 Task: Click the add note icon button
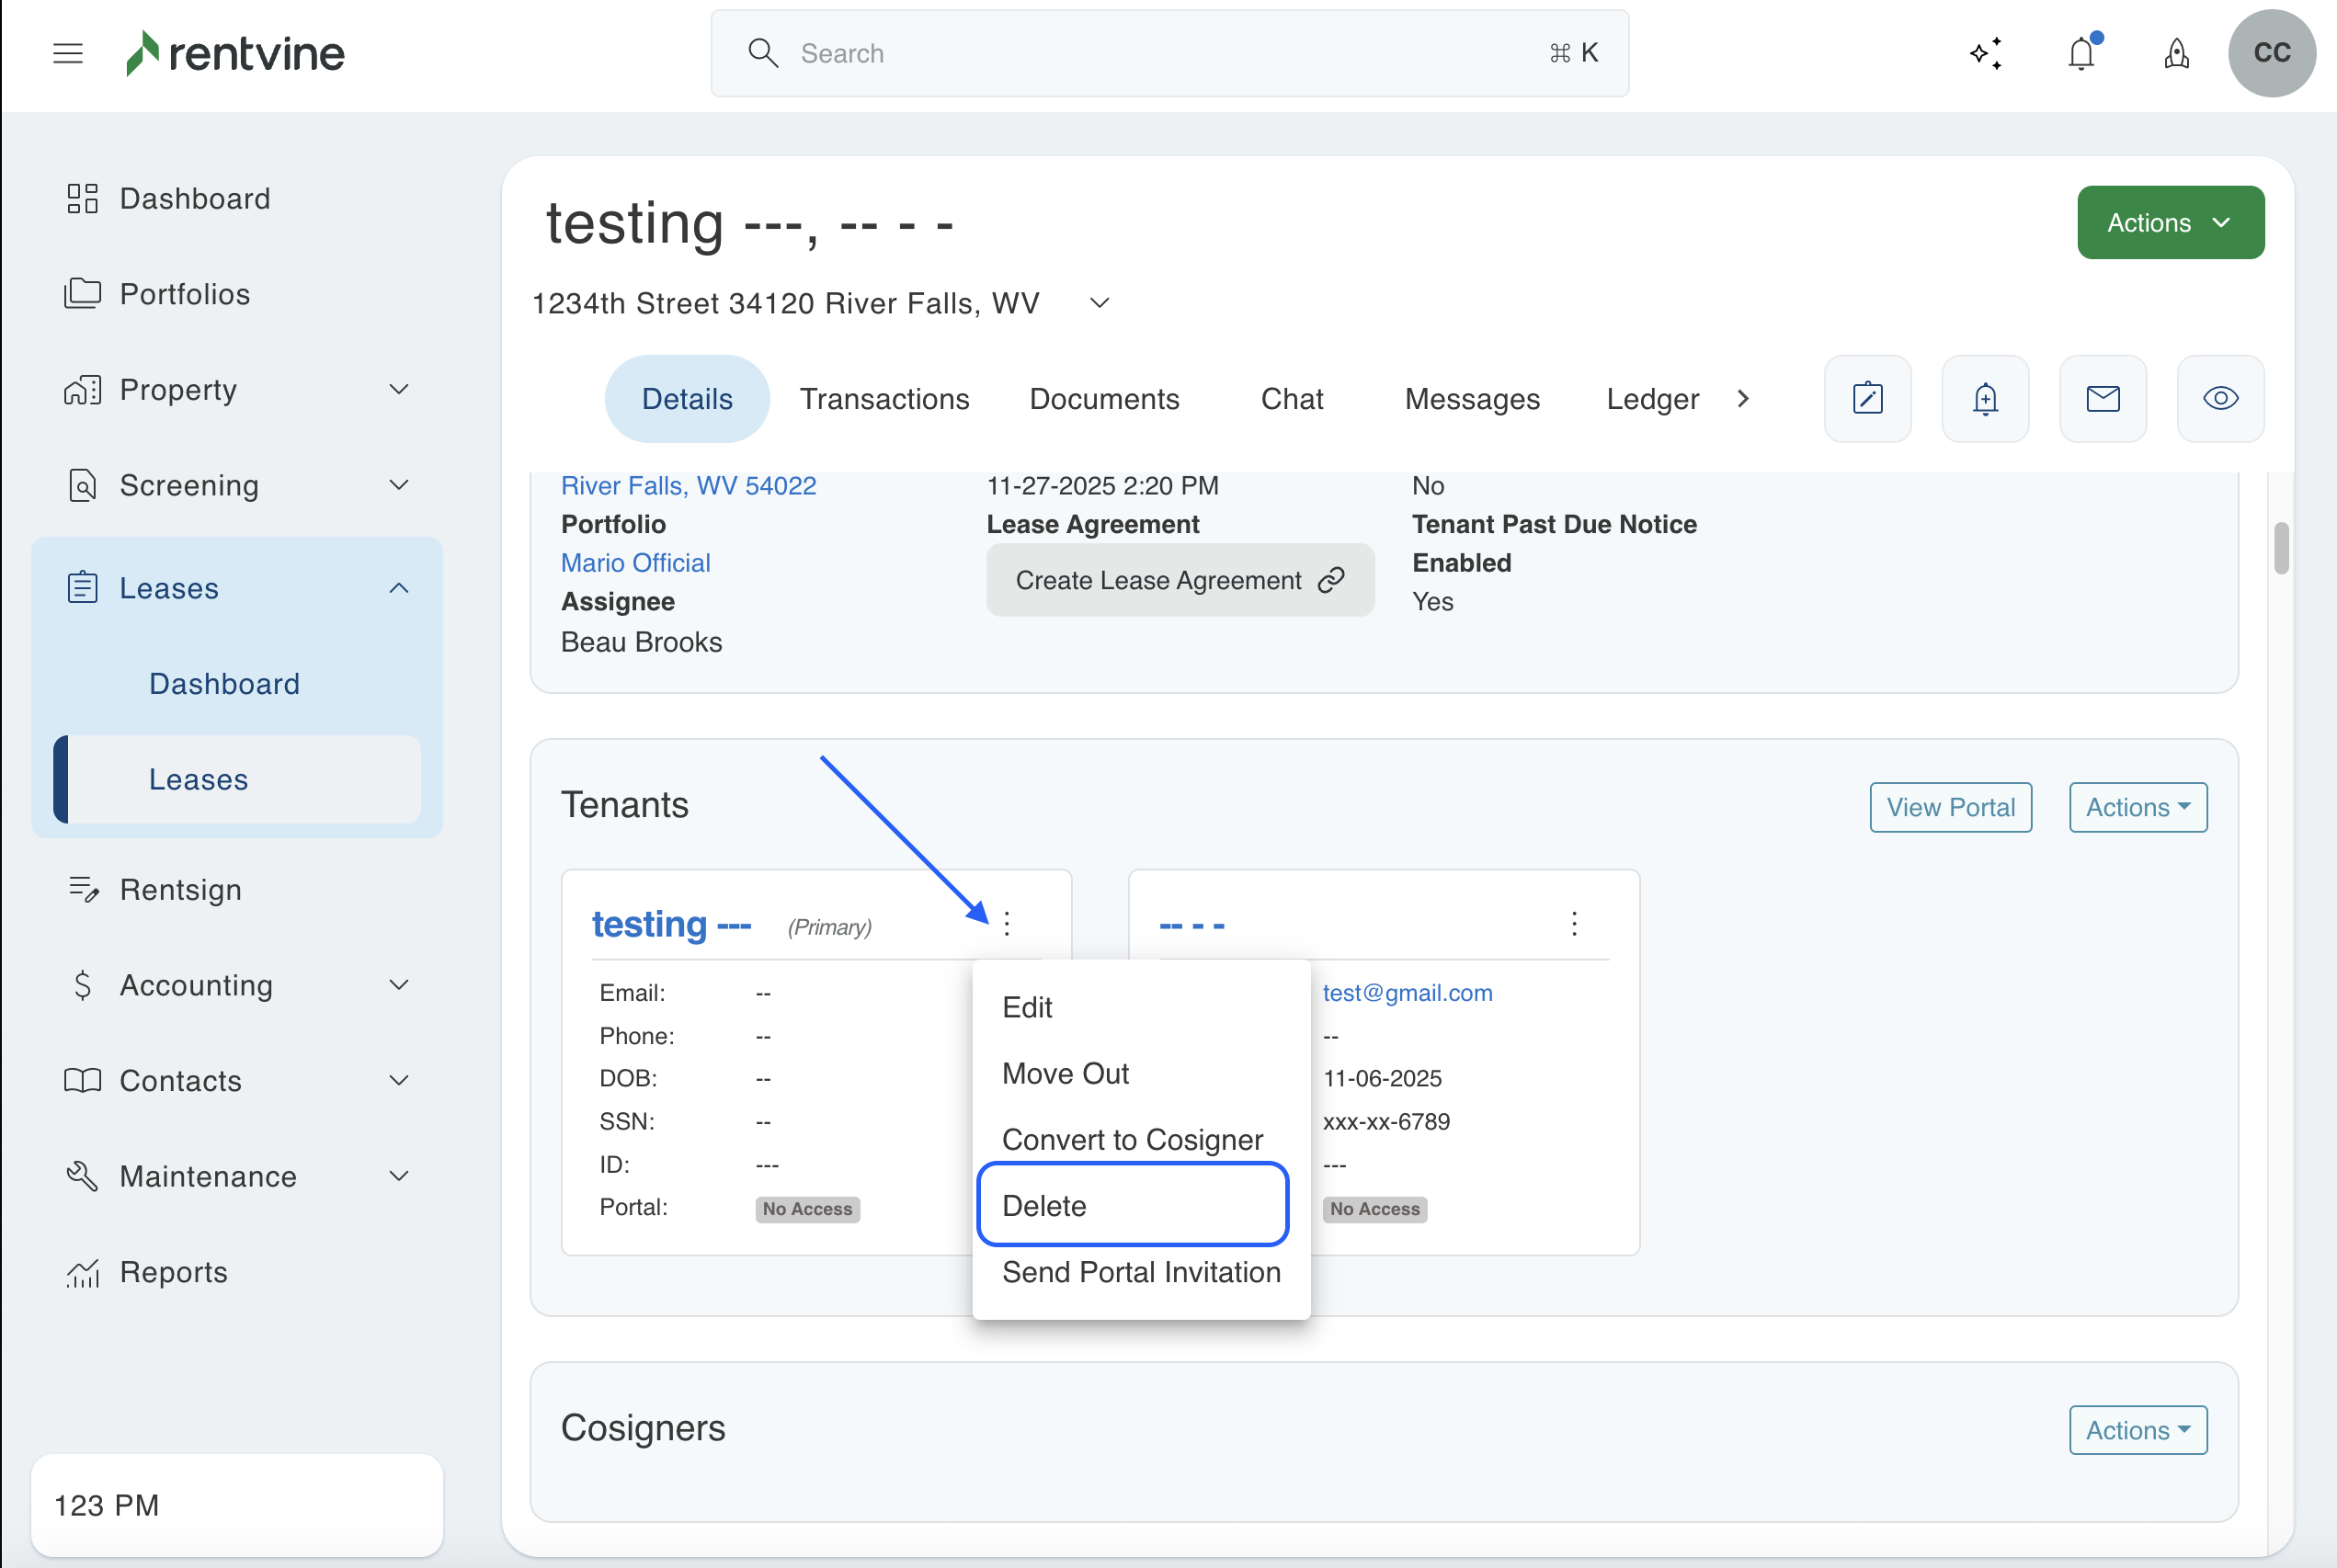pos(1867,398)
